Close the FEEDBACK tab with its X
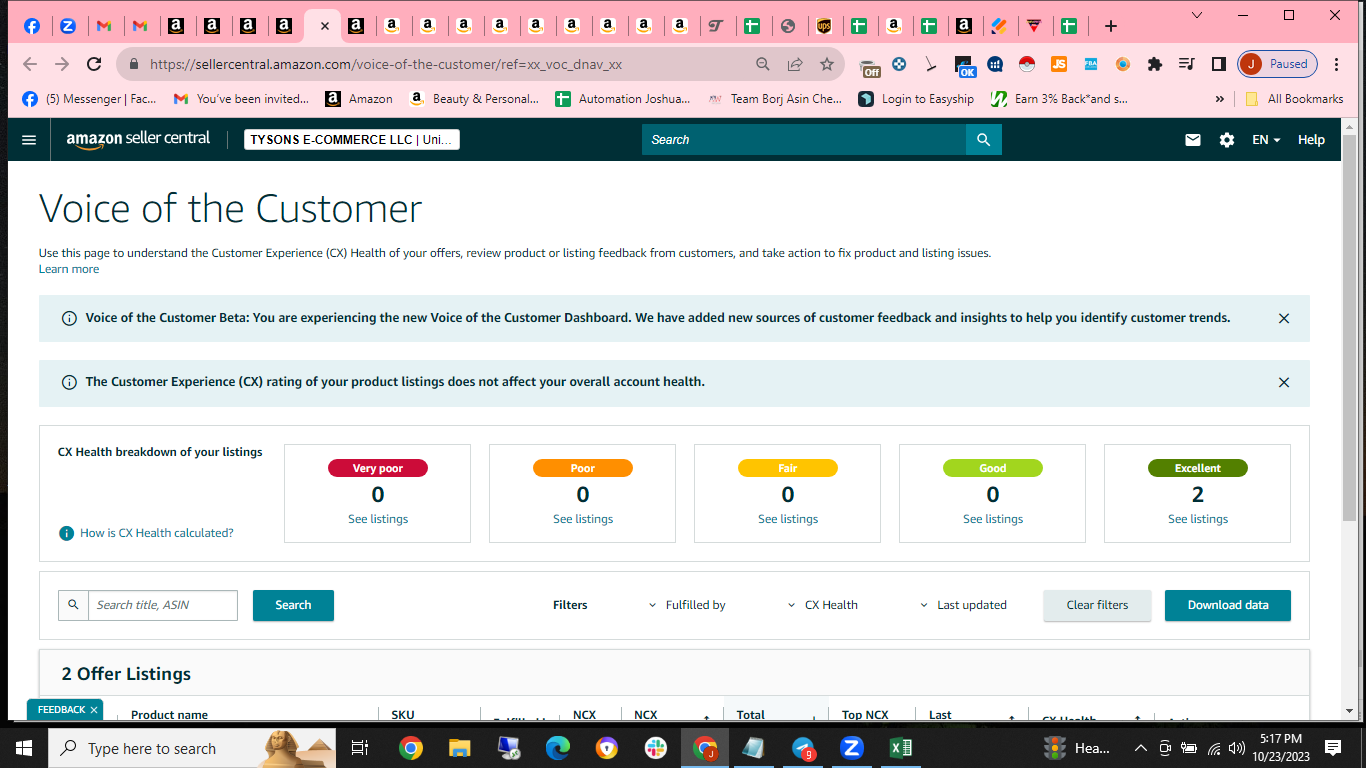The image size is (1366, 768). (x=94, y=710)
